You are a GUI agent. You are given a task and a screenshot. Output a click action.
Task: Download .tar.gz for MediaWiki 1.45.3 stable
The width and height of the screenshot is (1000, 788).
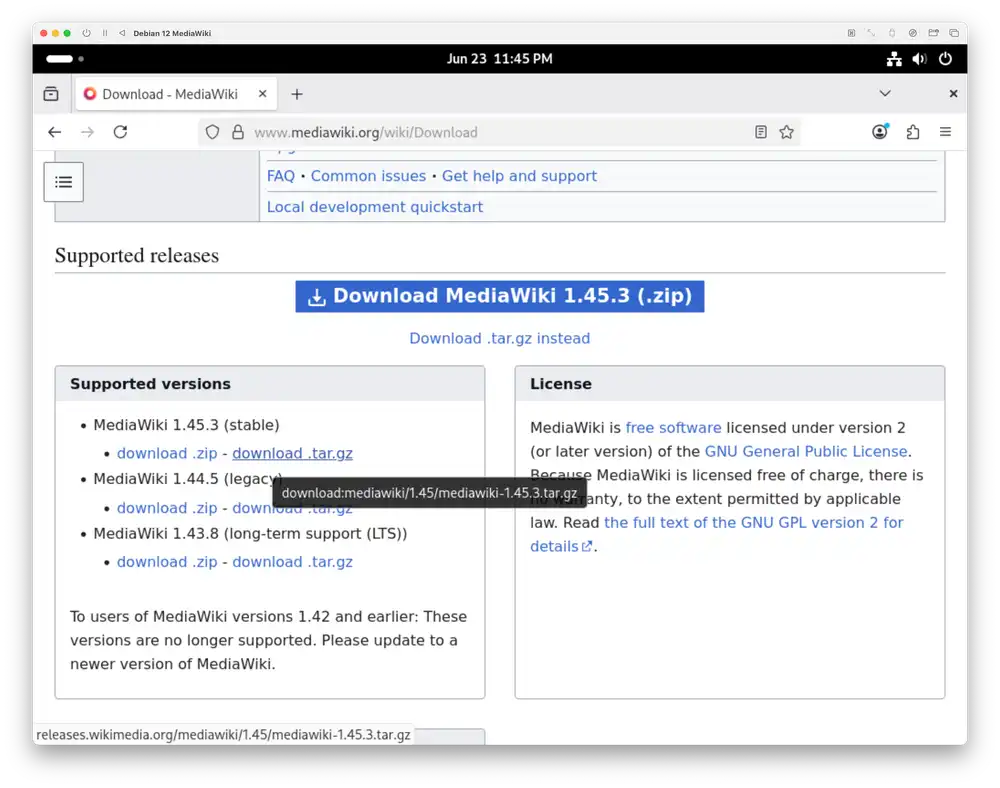click(292, 453)
